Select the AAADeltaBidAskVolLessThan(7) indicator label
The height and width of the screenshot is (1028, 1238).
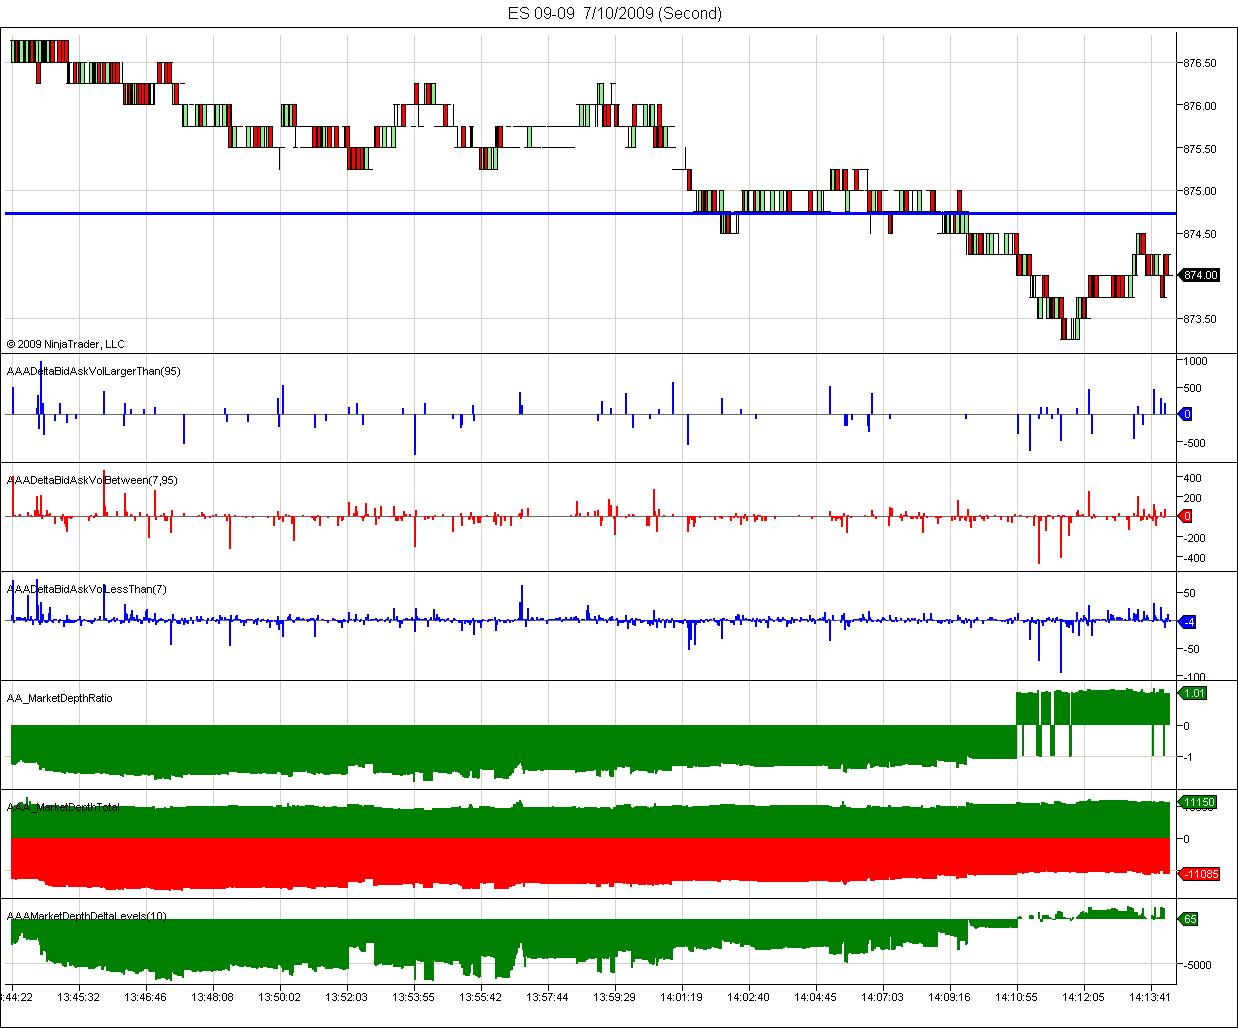(87, 589)
